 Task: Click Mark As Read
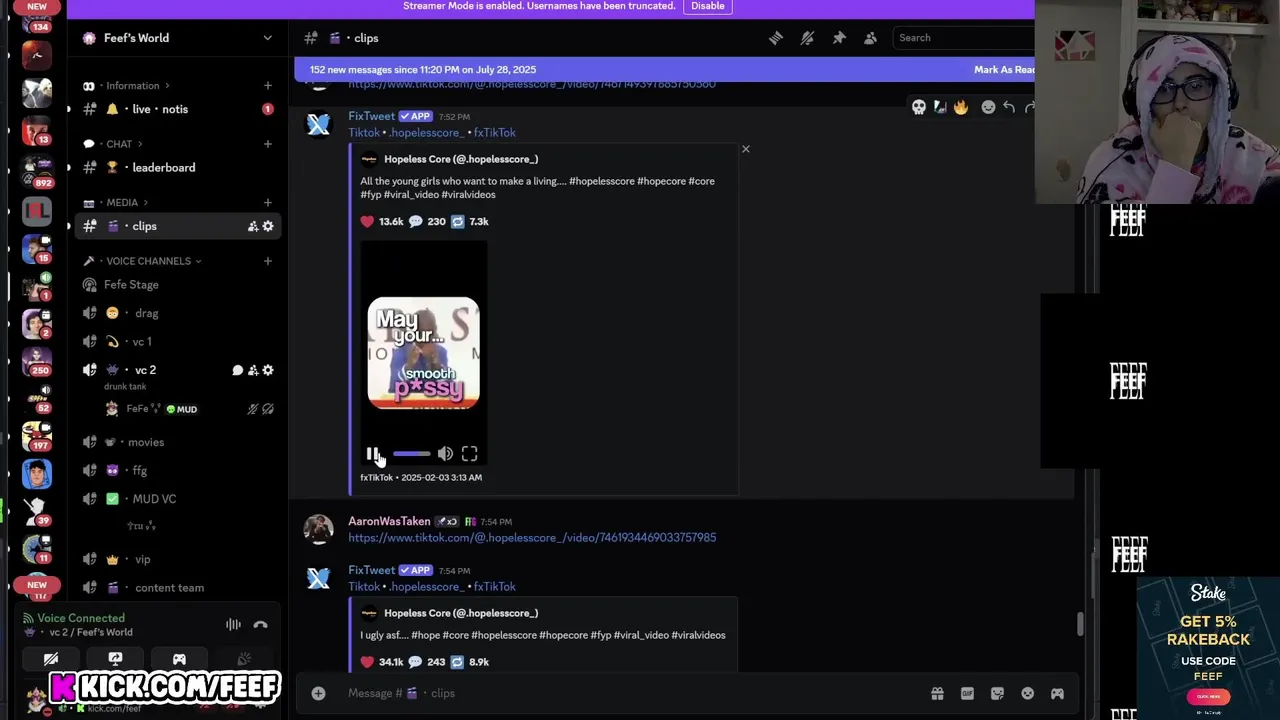(1004, 70)
